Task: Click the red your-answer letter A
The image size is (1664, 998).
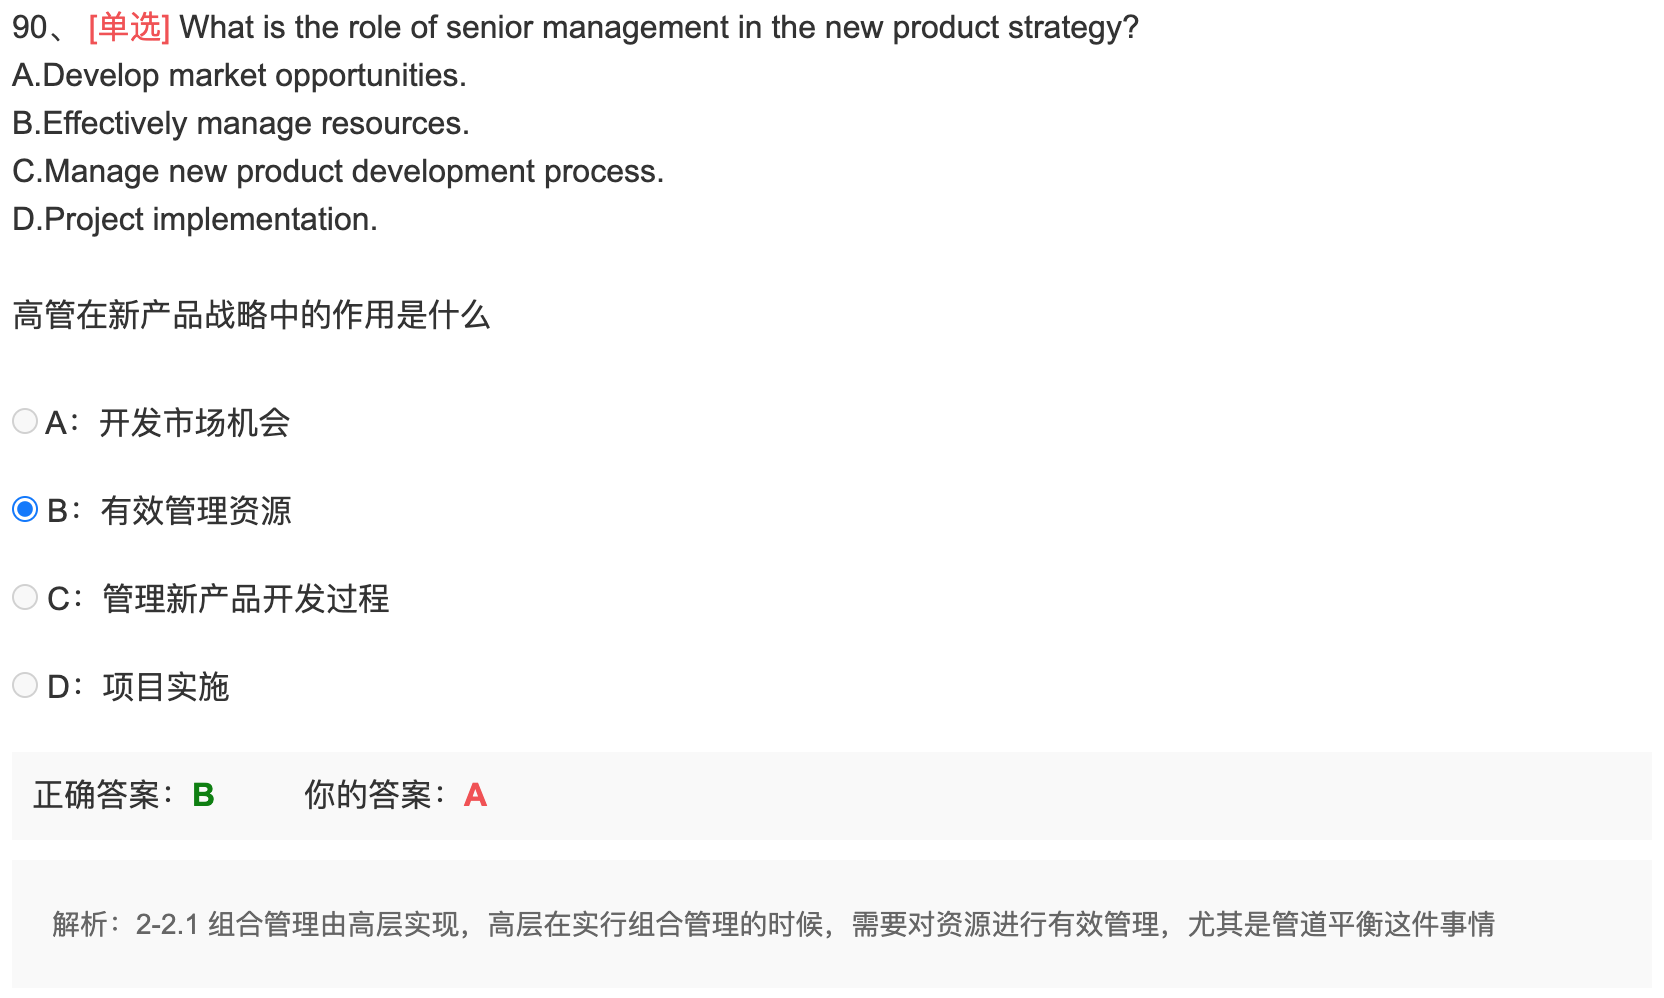Action: (x=475, y=795)
